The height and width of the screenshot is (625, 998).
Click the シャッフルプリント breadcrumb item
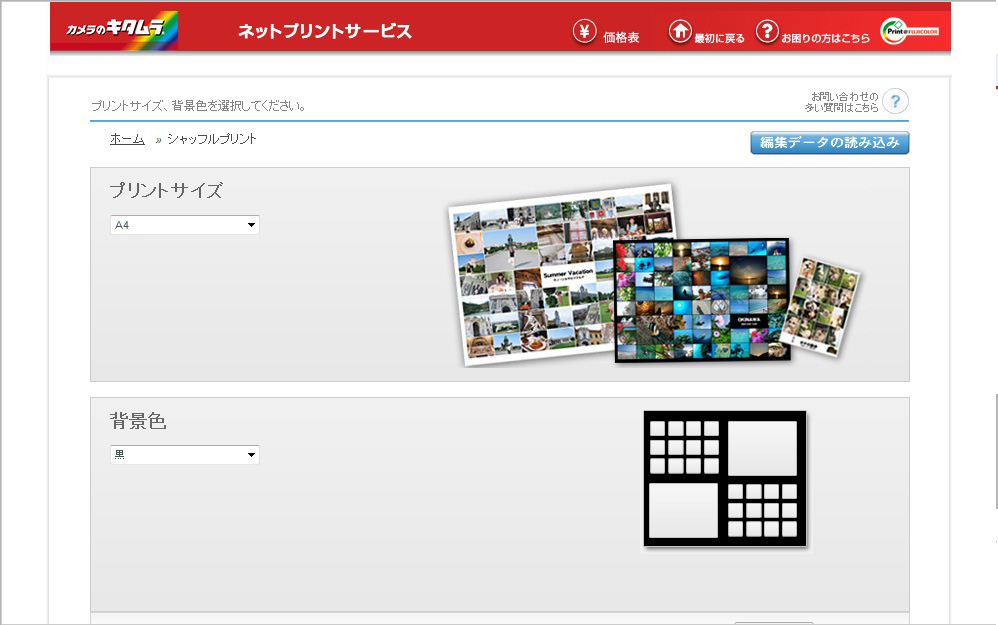pyautogui.click(x=212, y=139)
